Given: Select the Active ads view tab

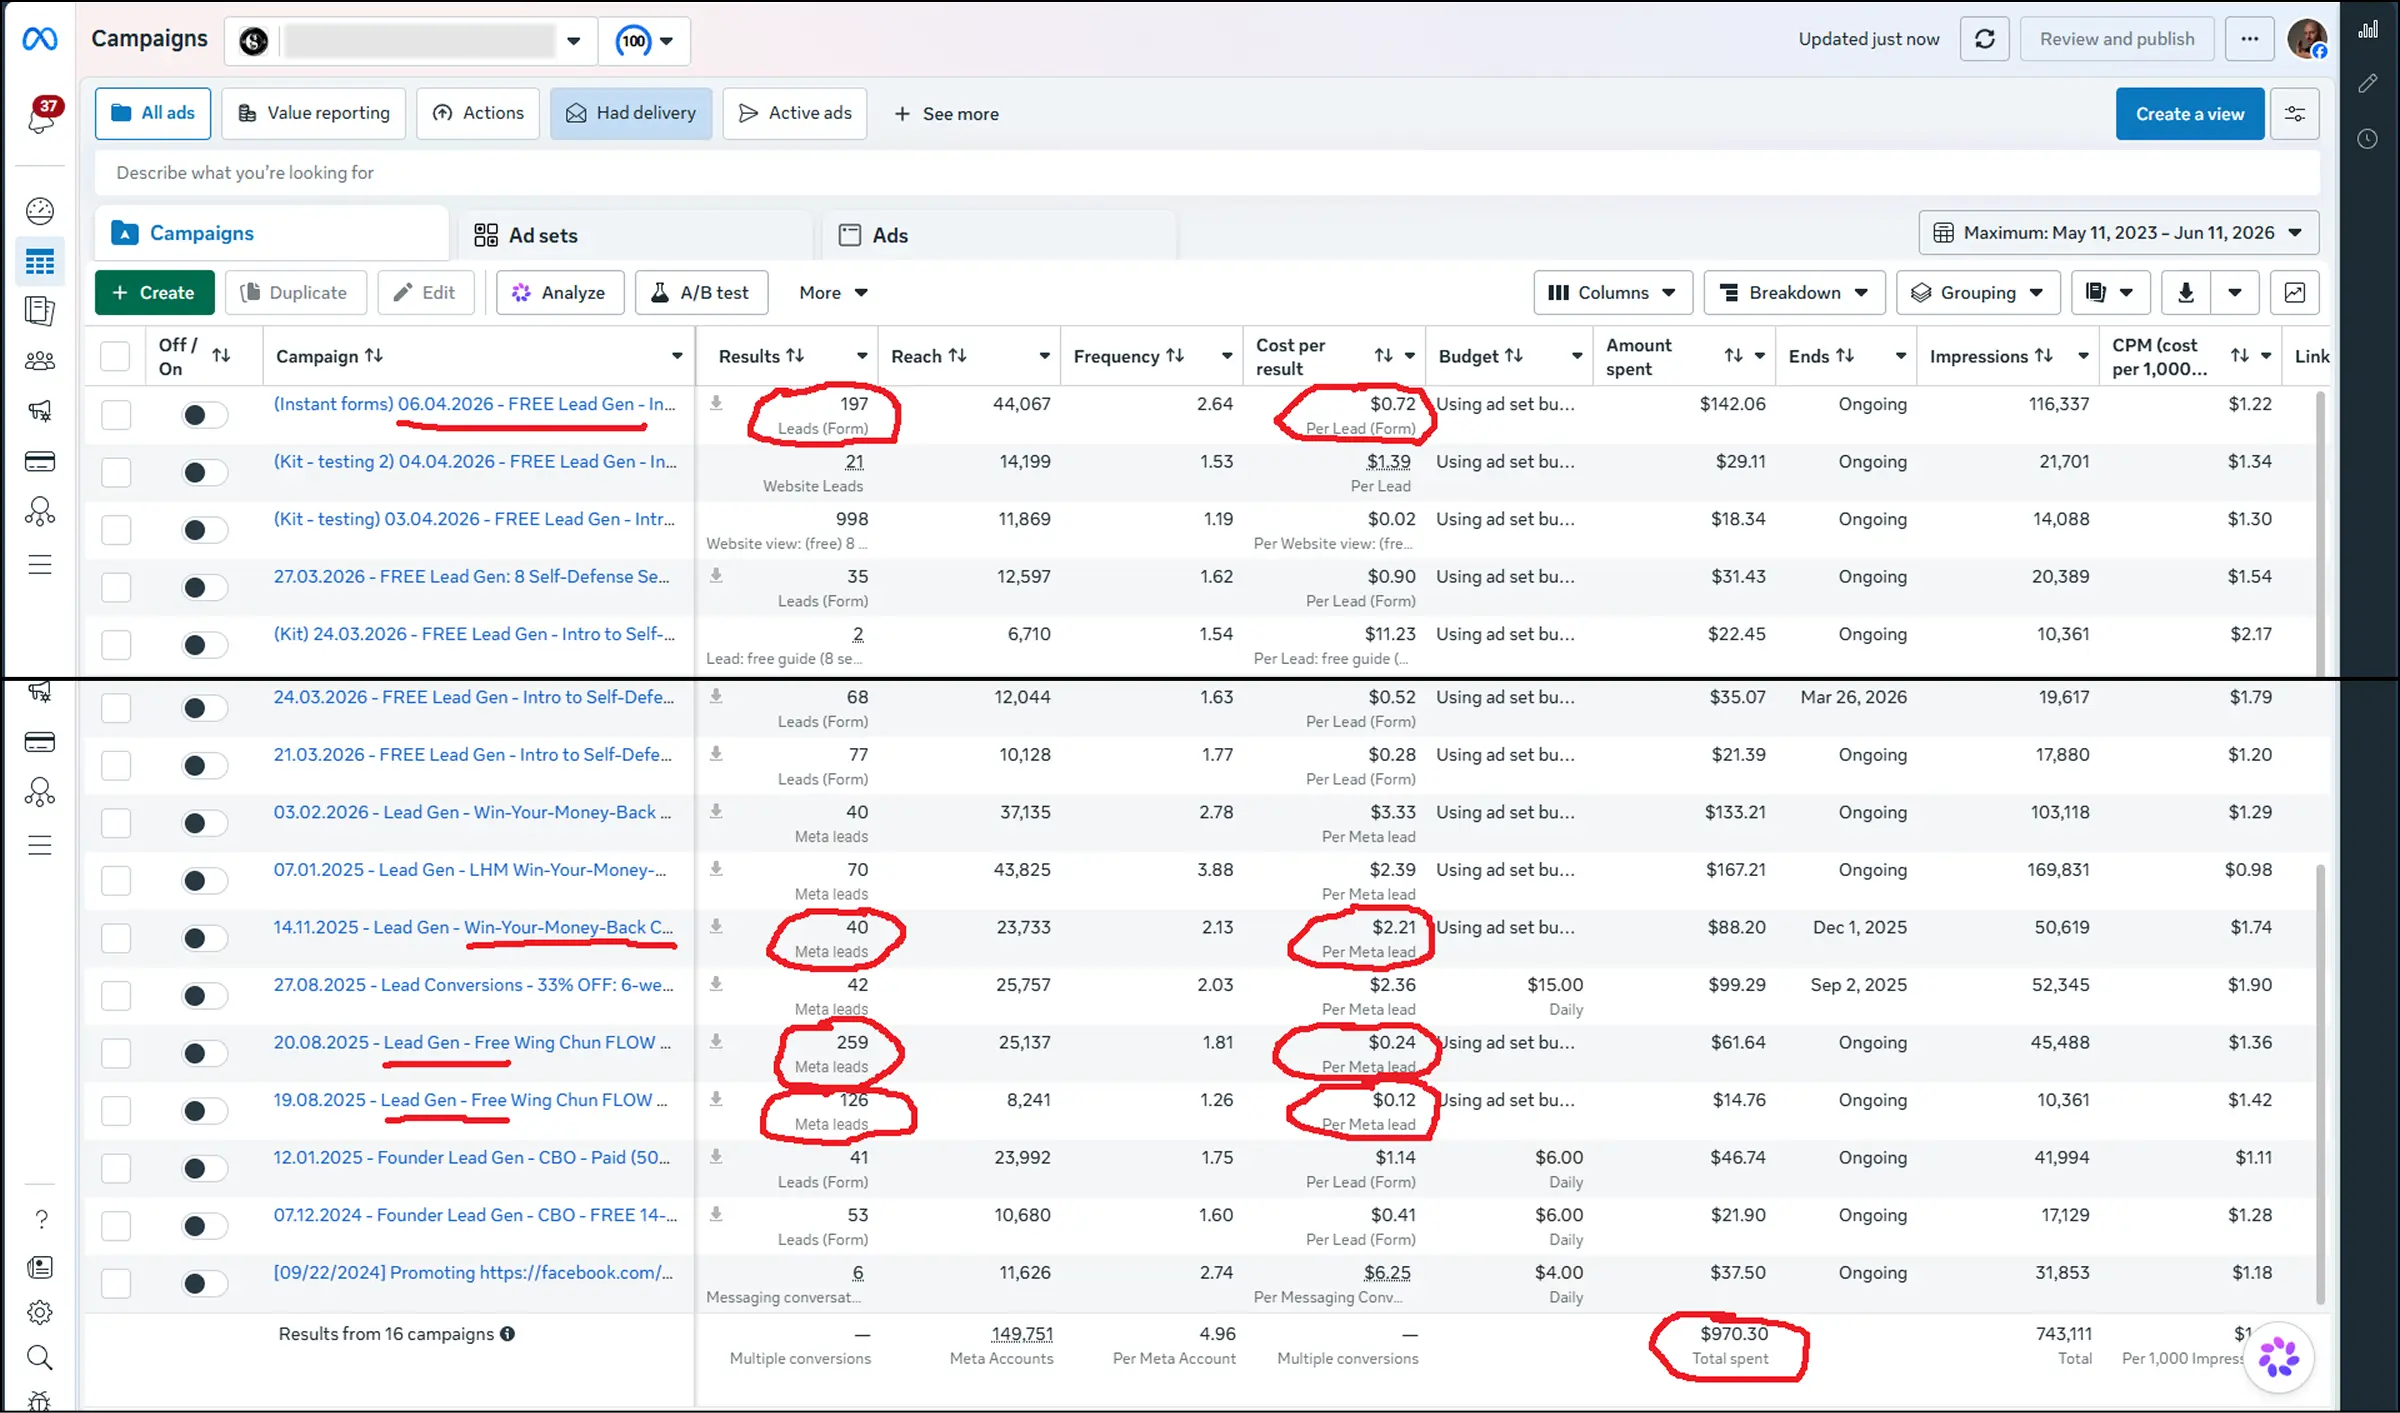Looking at the screenshot, I should 795,113.
